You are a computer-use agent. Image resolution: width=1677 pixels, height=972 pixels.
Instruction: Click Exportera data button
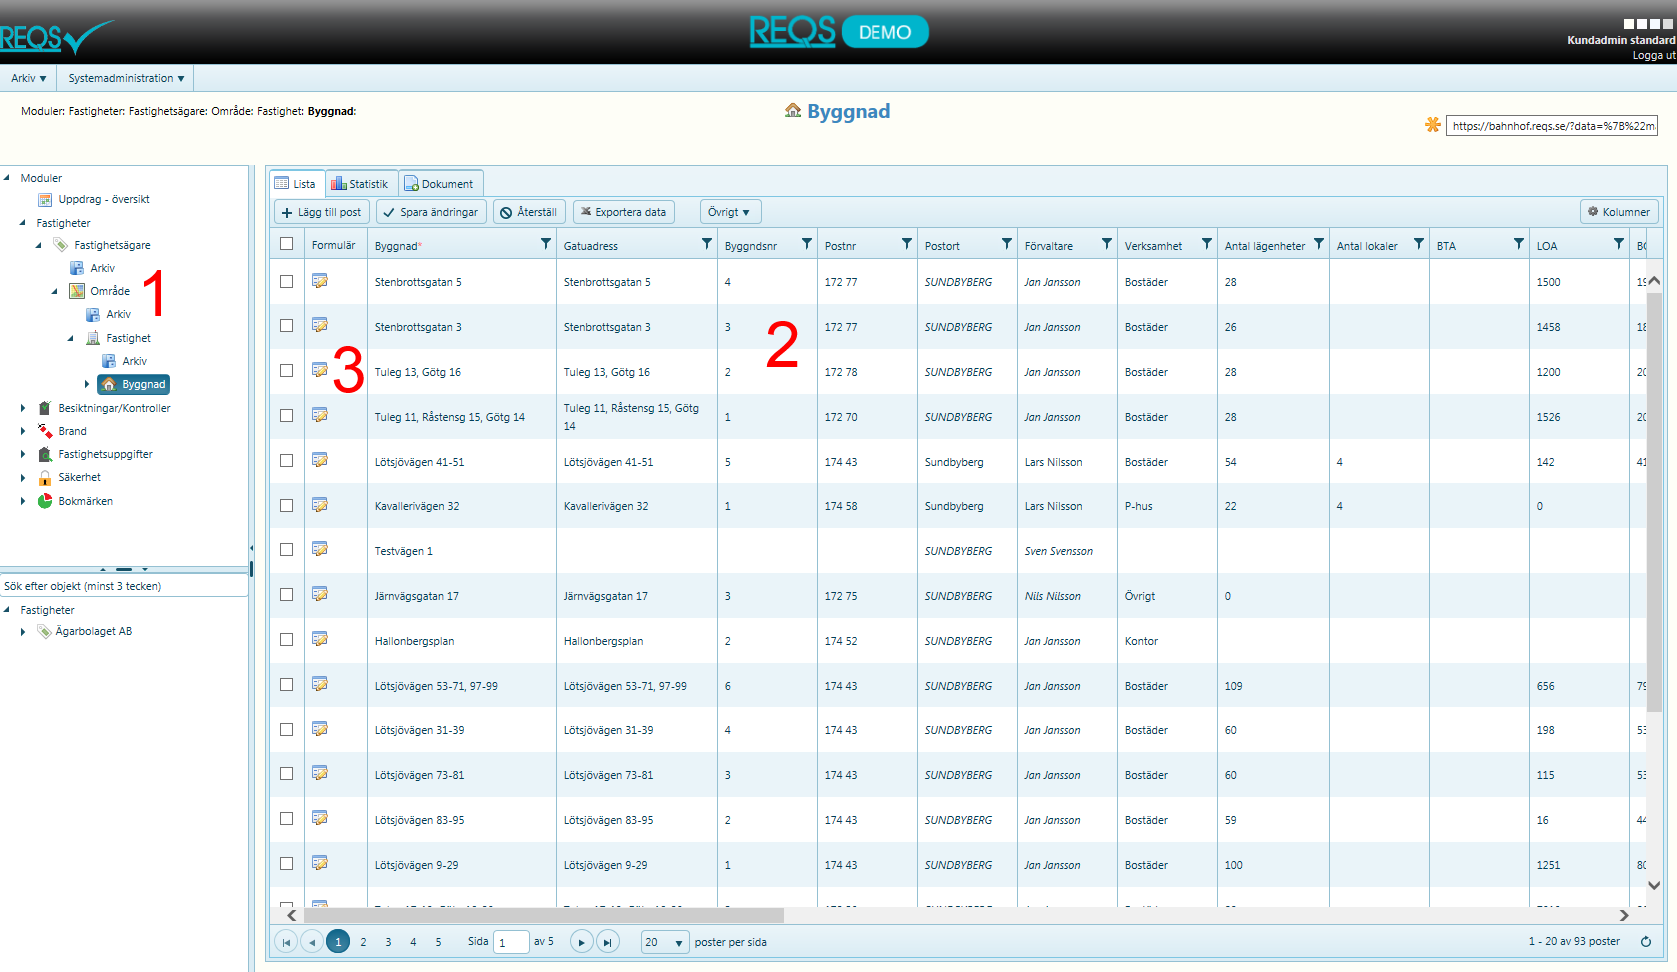[623, 212]
